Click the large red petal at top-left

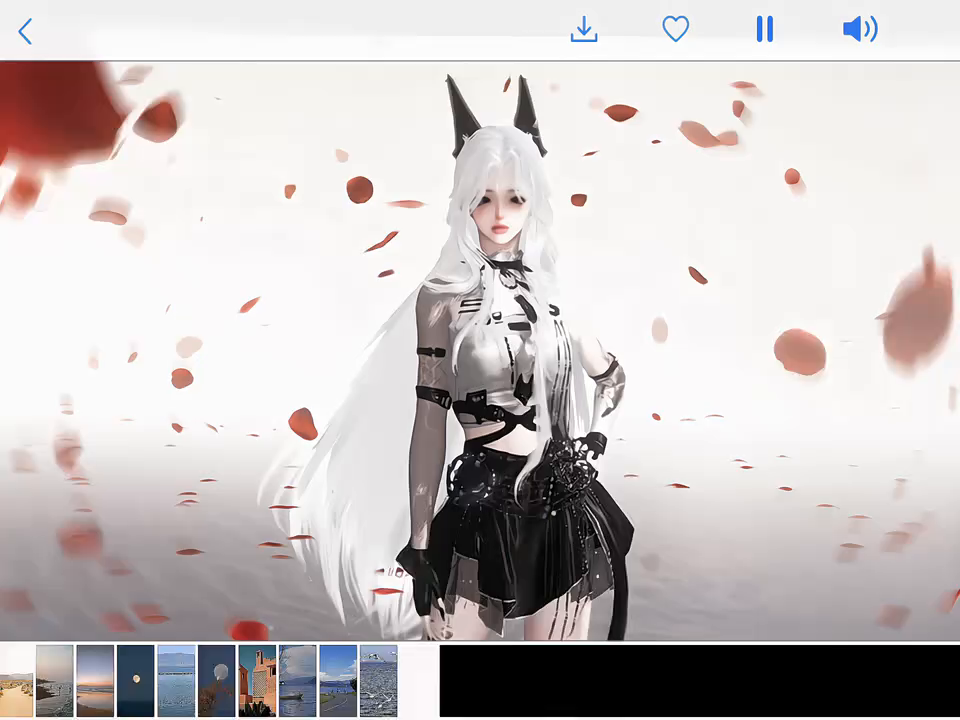click(x=55, y=110)
